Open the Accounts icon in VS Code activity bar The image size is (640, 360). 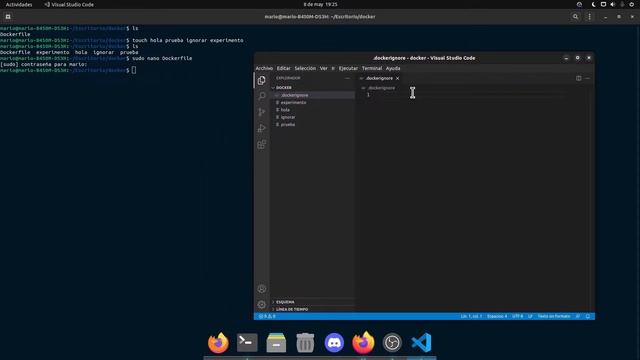click(x=262, y=289)
